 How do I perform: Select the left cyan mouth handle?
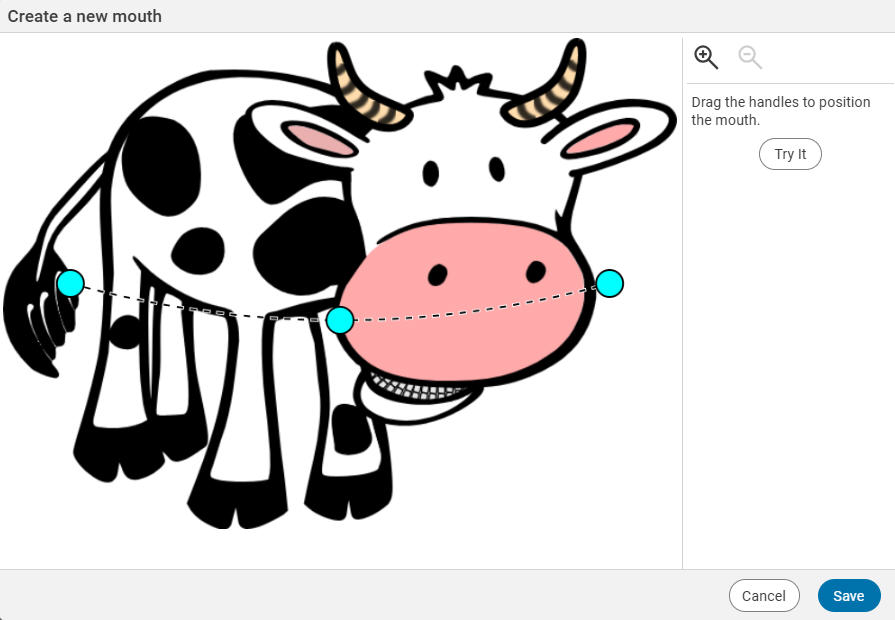(x=70, y=283)
